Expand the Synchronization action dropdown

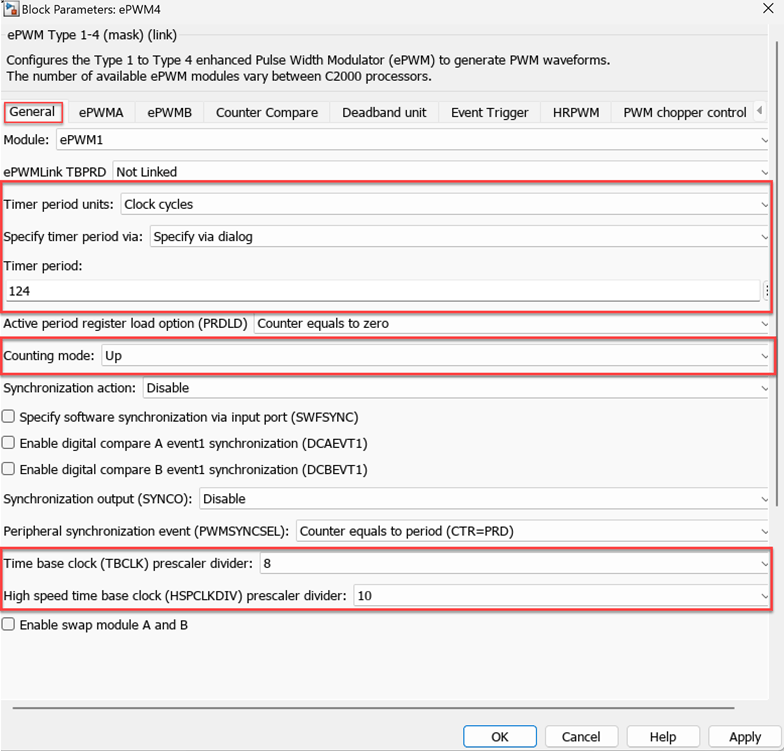point(457,388)
